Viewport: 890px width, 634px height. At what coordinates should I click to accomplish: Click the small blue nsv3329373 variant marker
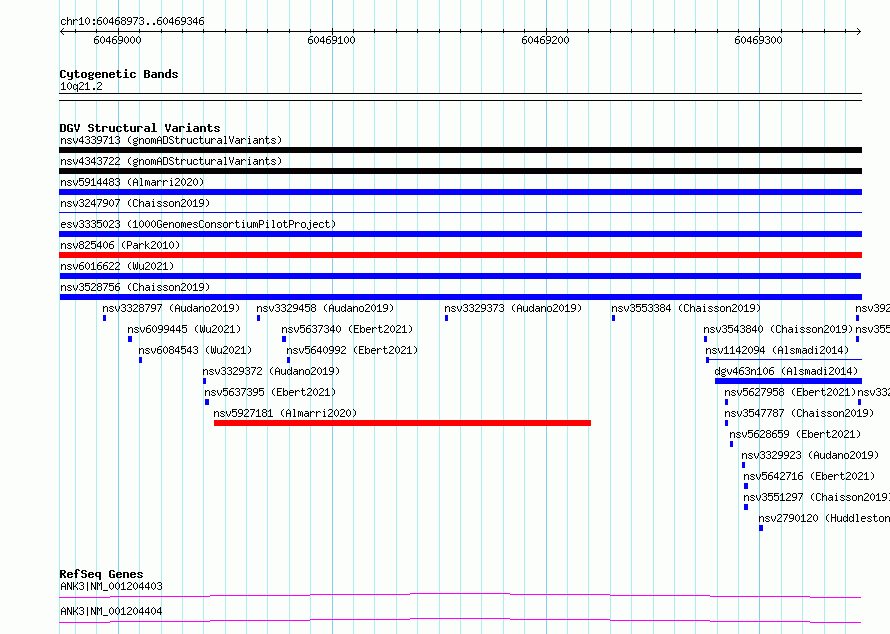[x=447, y=318]
